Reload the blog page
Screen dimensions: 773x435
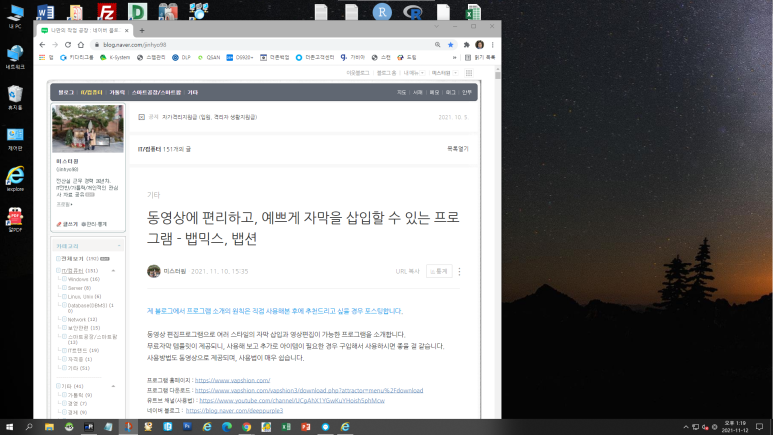click(68, 45)
